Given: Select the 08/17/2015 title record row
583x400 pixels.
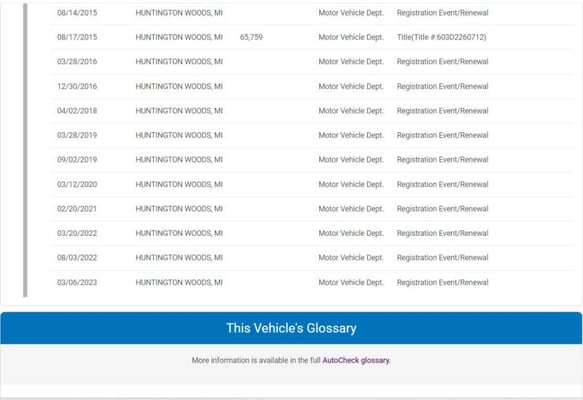Looking at the screenshot, I should coord(312,37).
